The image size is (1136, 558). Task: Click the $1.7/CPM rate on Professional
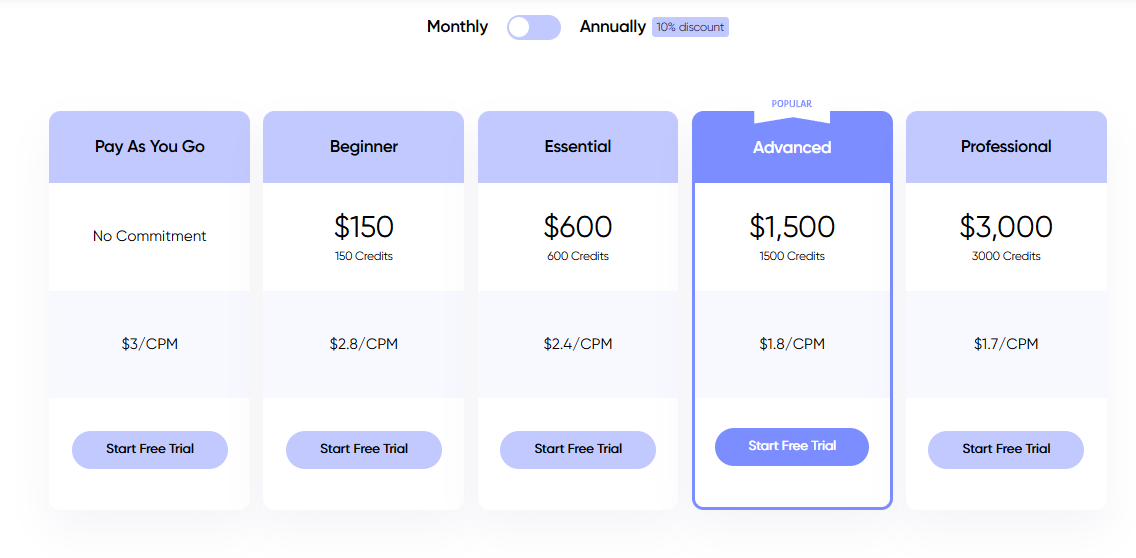1006,343
